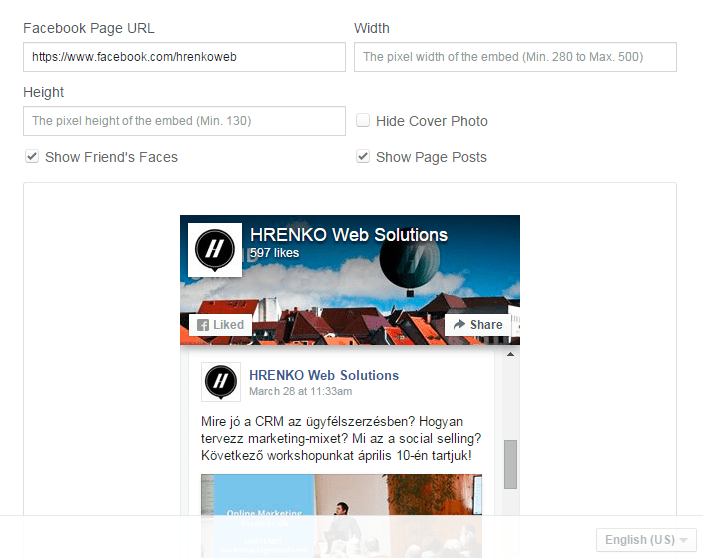703x558 pixels.
Task: Uncheck Show Friend's Faces checkbox
Action: pyautogui.click(x=32, y=157)
